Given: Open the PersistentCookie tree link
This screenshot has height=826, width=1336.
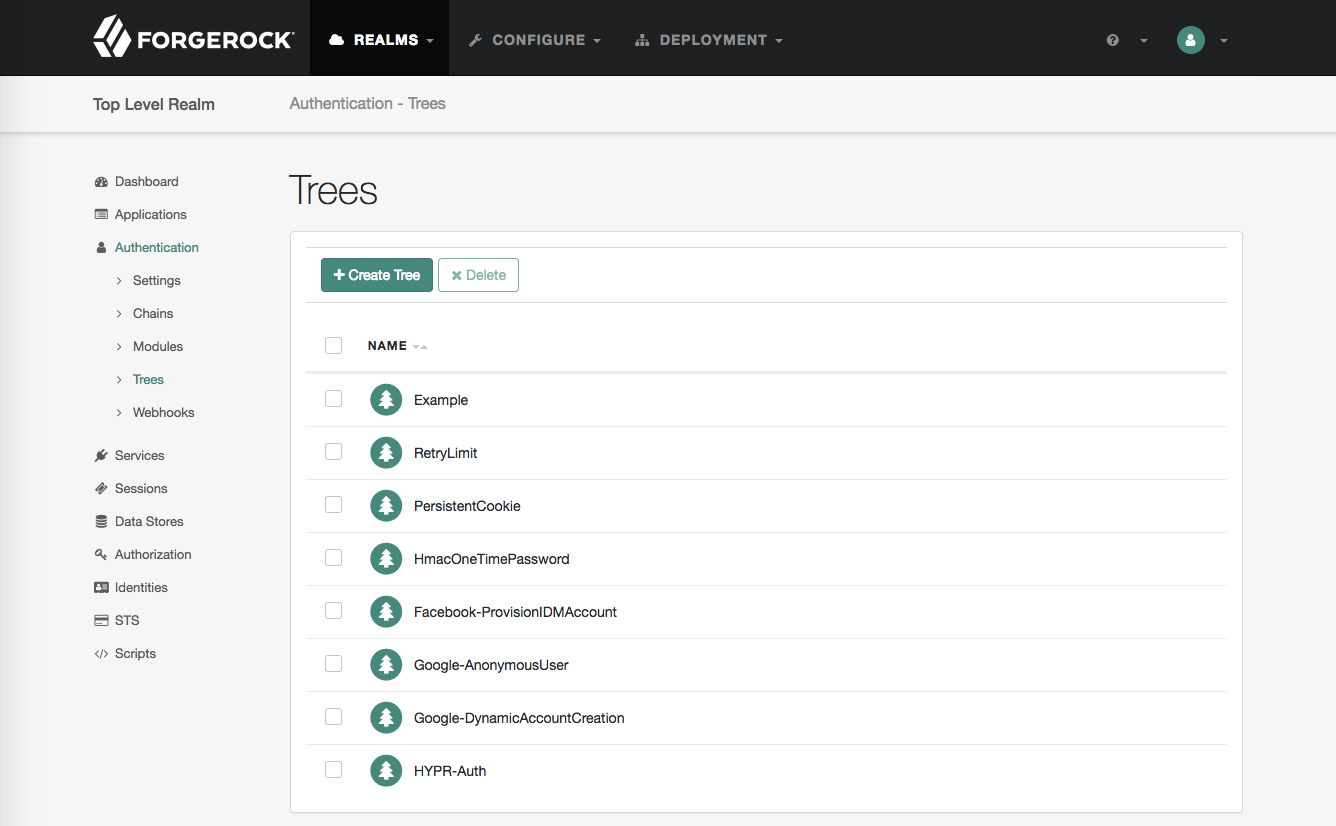Looking at the screenshot, I should click(x=467, y=506).
